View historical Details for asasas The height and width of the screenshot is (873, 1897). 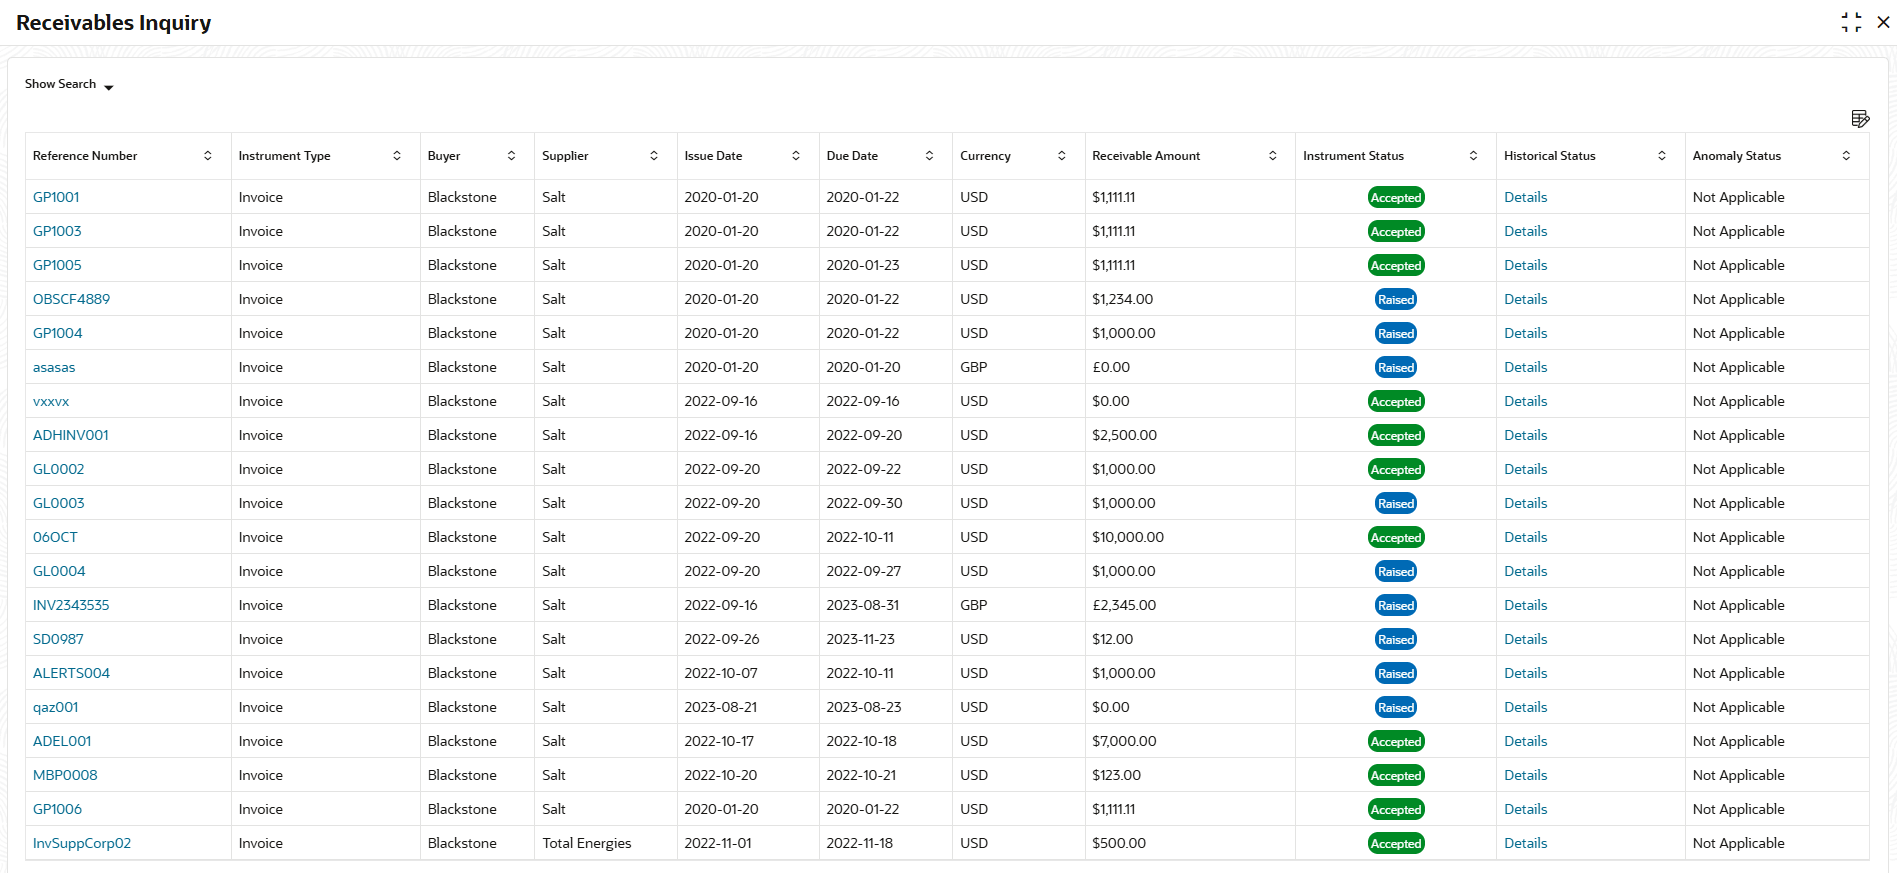click(1525, 367)
